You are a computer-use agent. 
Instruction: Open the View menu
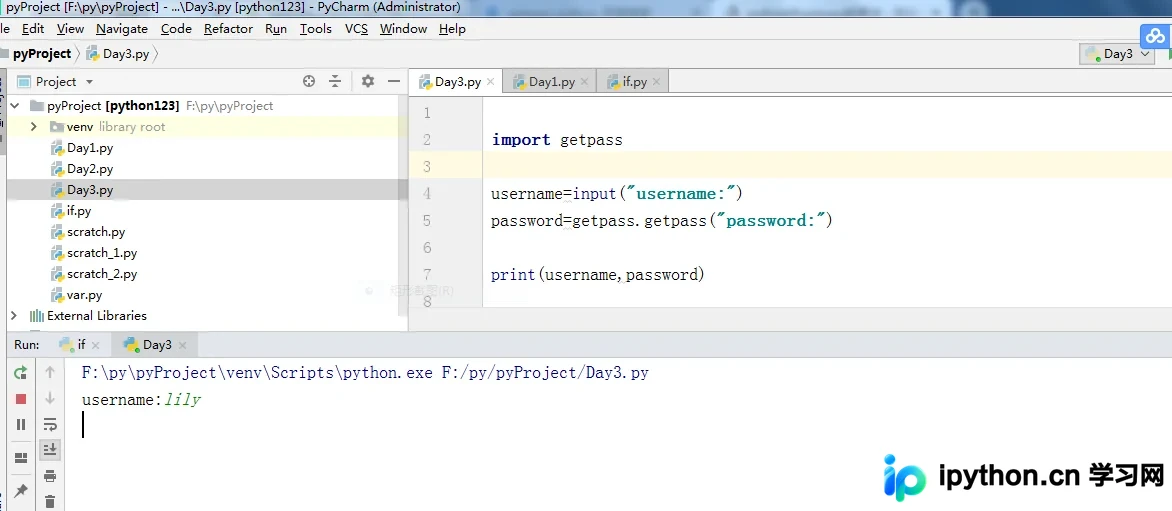click(x=70, y=28)
